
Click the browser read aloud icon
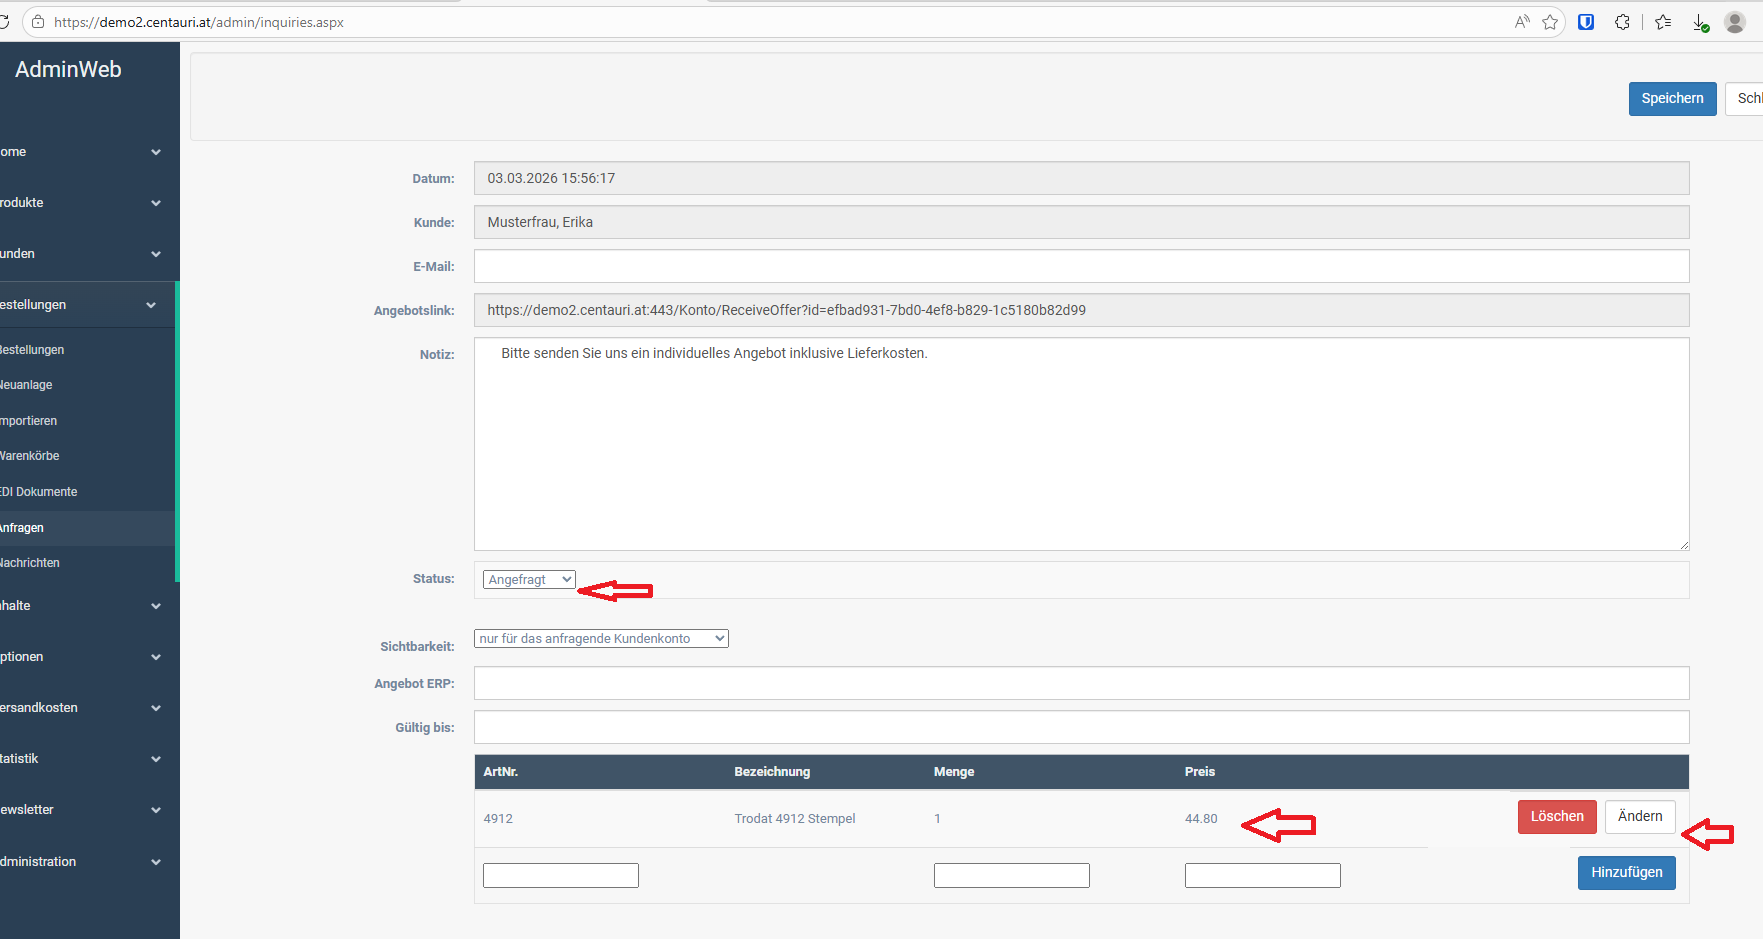pos(1522,22)
